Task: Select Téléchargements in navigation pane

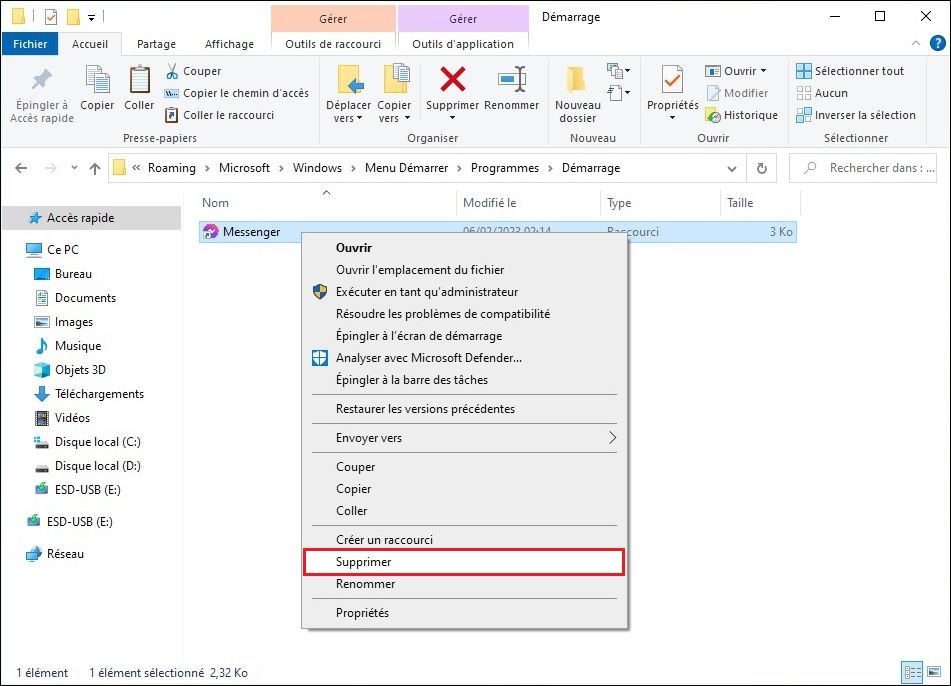Action: [99, 394]
